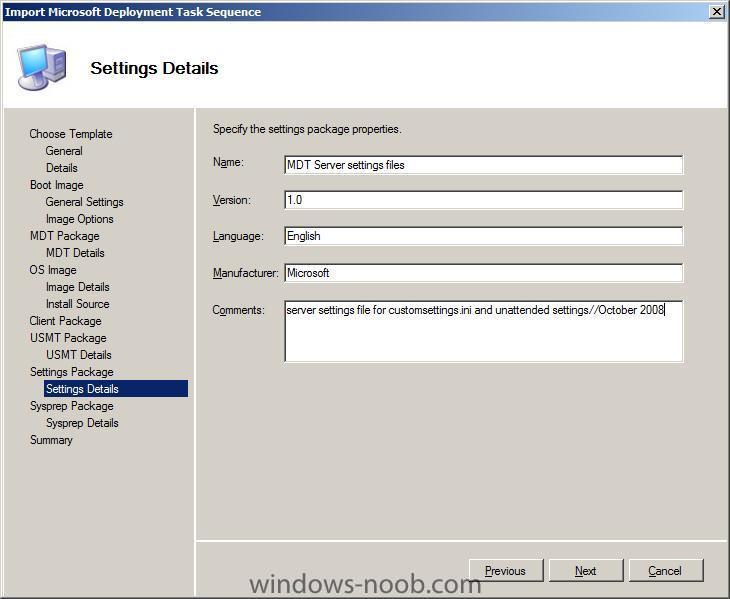Select Choose Template step in sidebar
This screenshot has height=599, width=730.
(x=71, y=134)
